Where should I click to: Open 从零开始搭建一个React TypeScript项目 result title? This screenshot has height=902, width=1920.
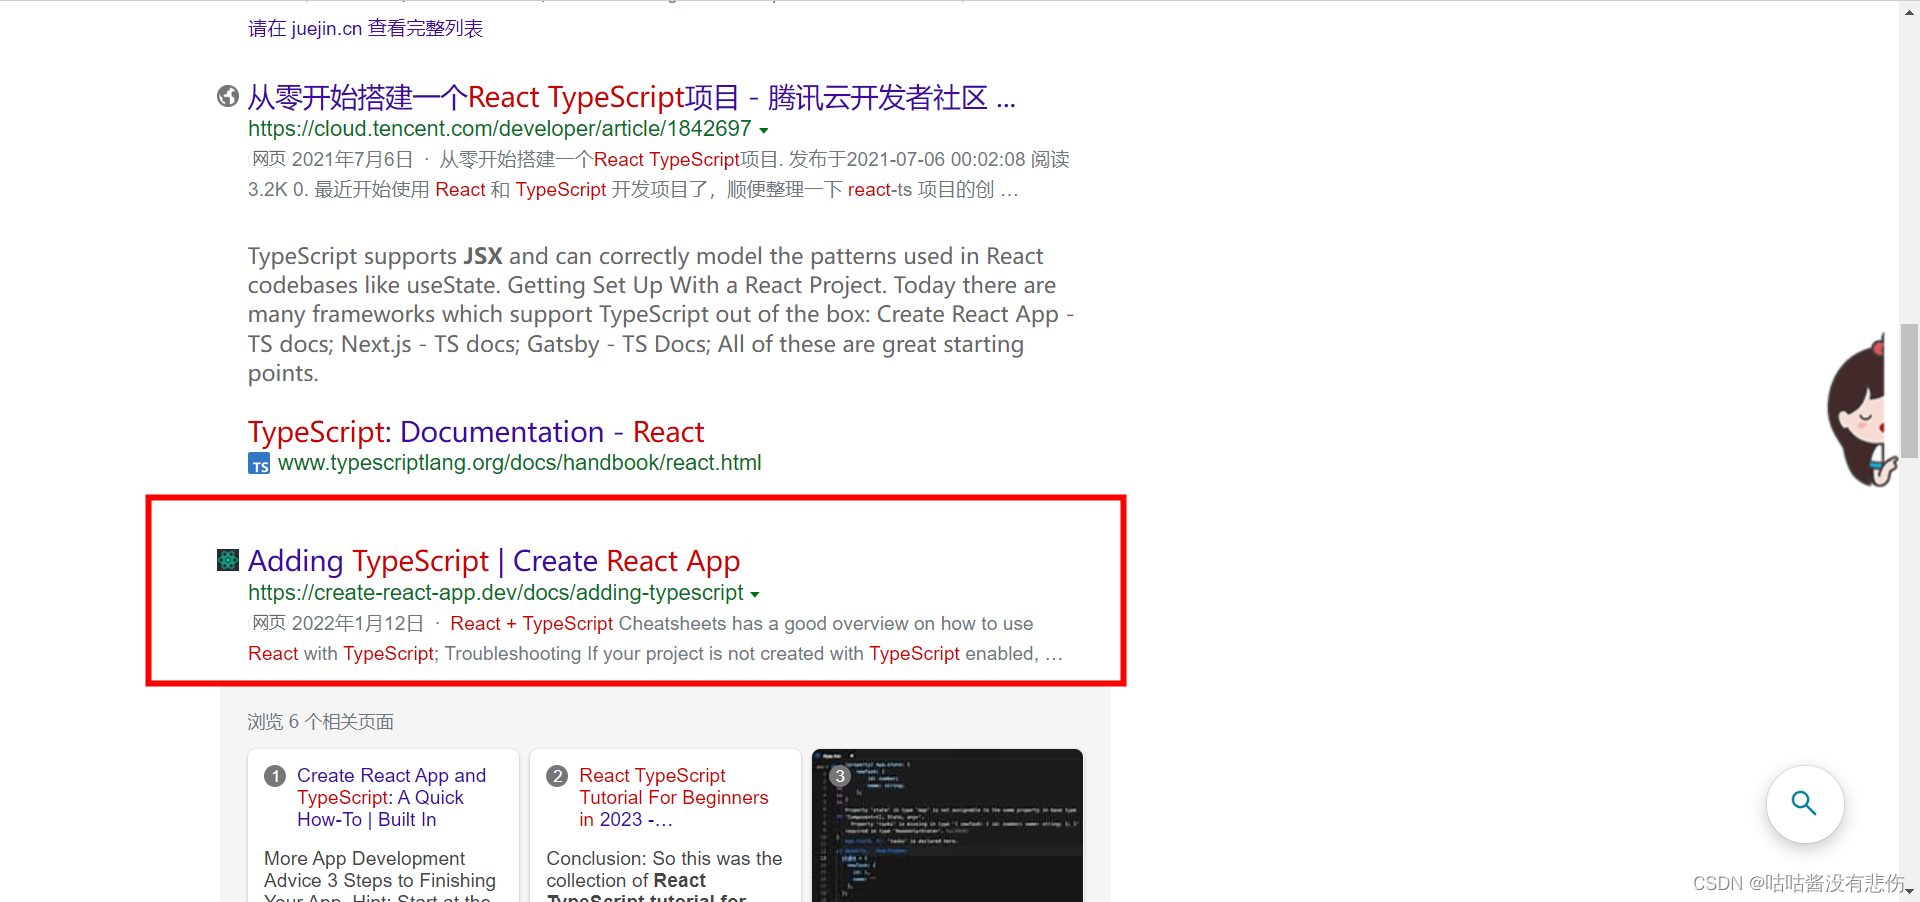coord(631,98)
